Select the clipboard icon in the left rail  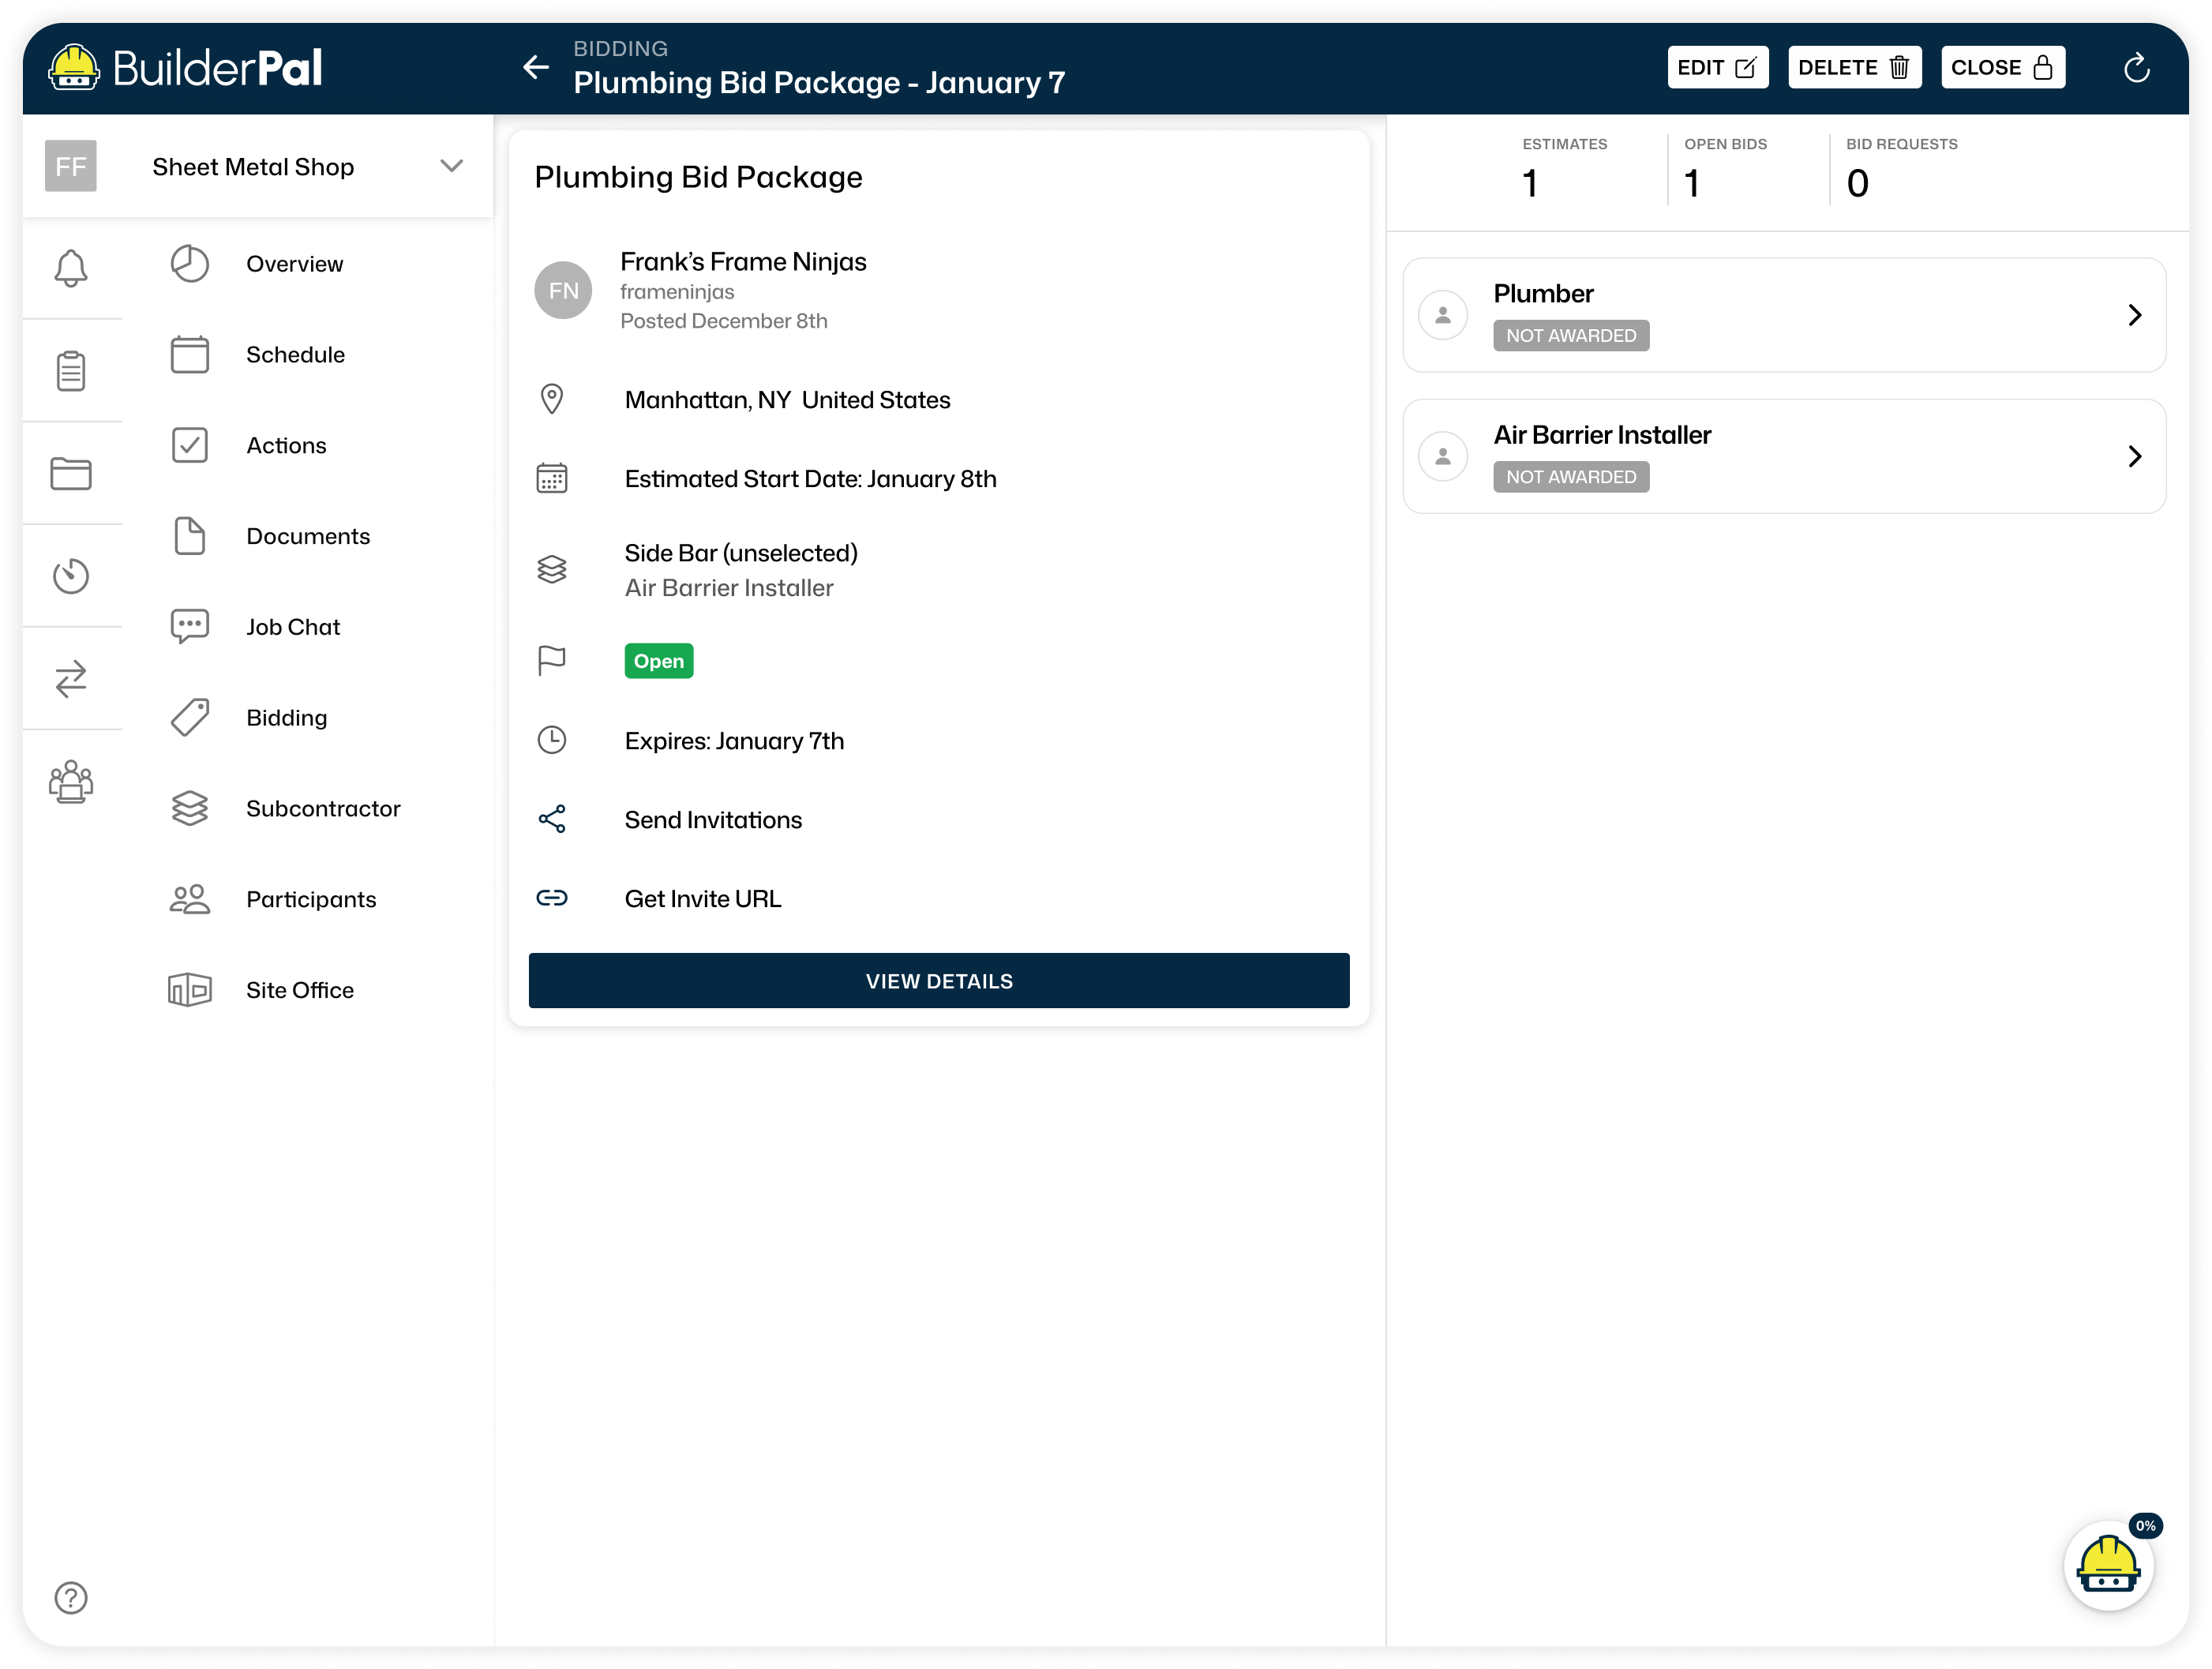click(71, 370)
